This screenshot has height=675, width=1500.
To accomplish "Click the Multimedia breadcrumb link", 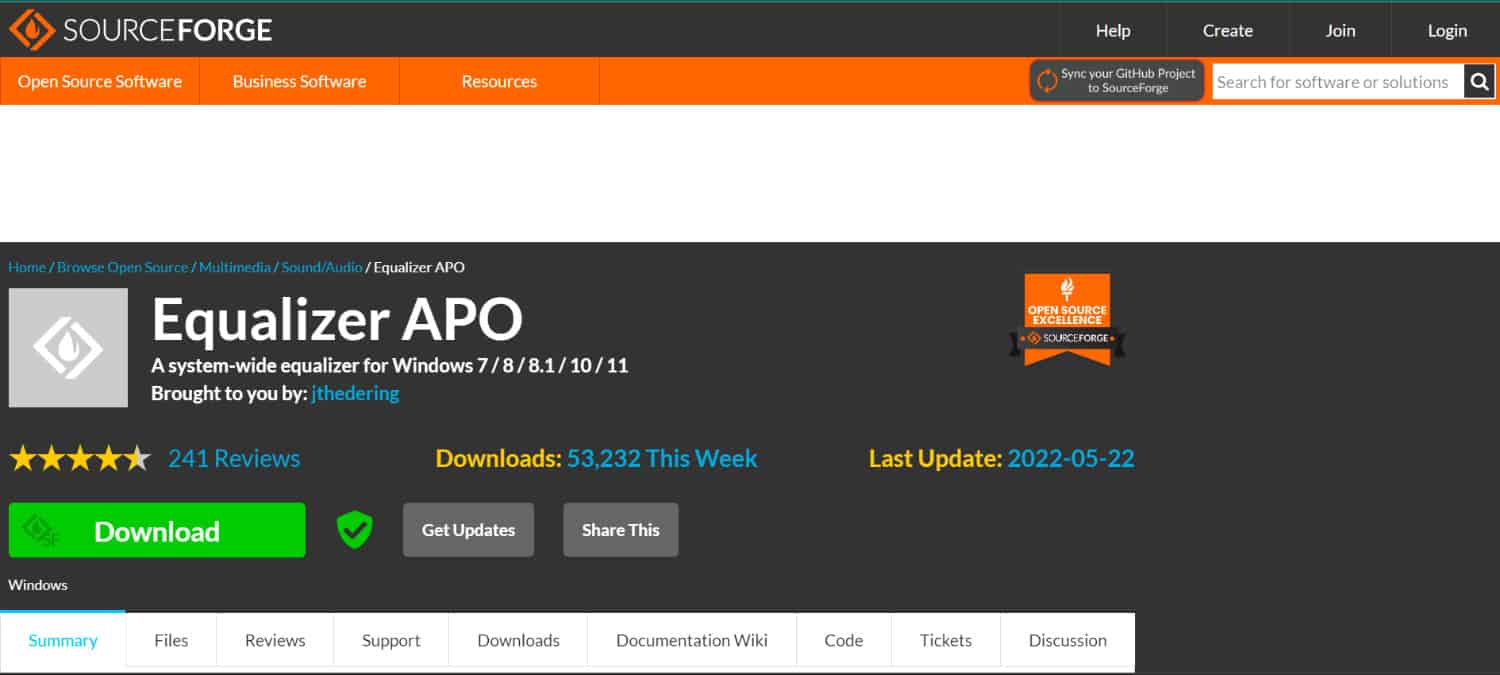I will [234, 267].
